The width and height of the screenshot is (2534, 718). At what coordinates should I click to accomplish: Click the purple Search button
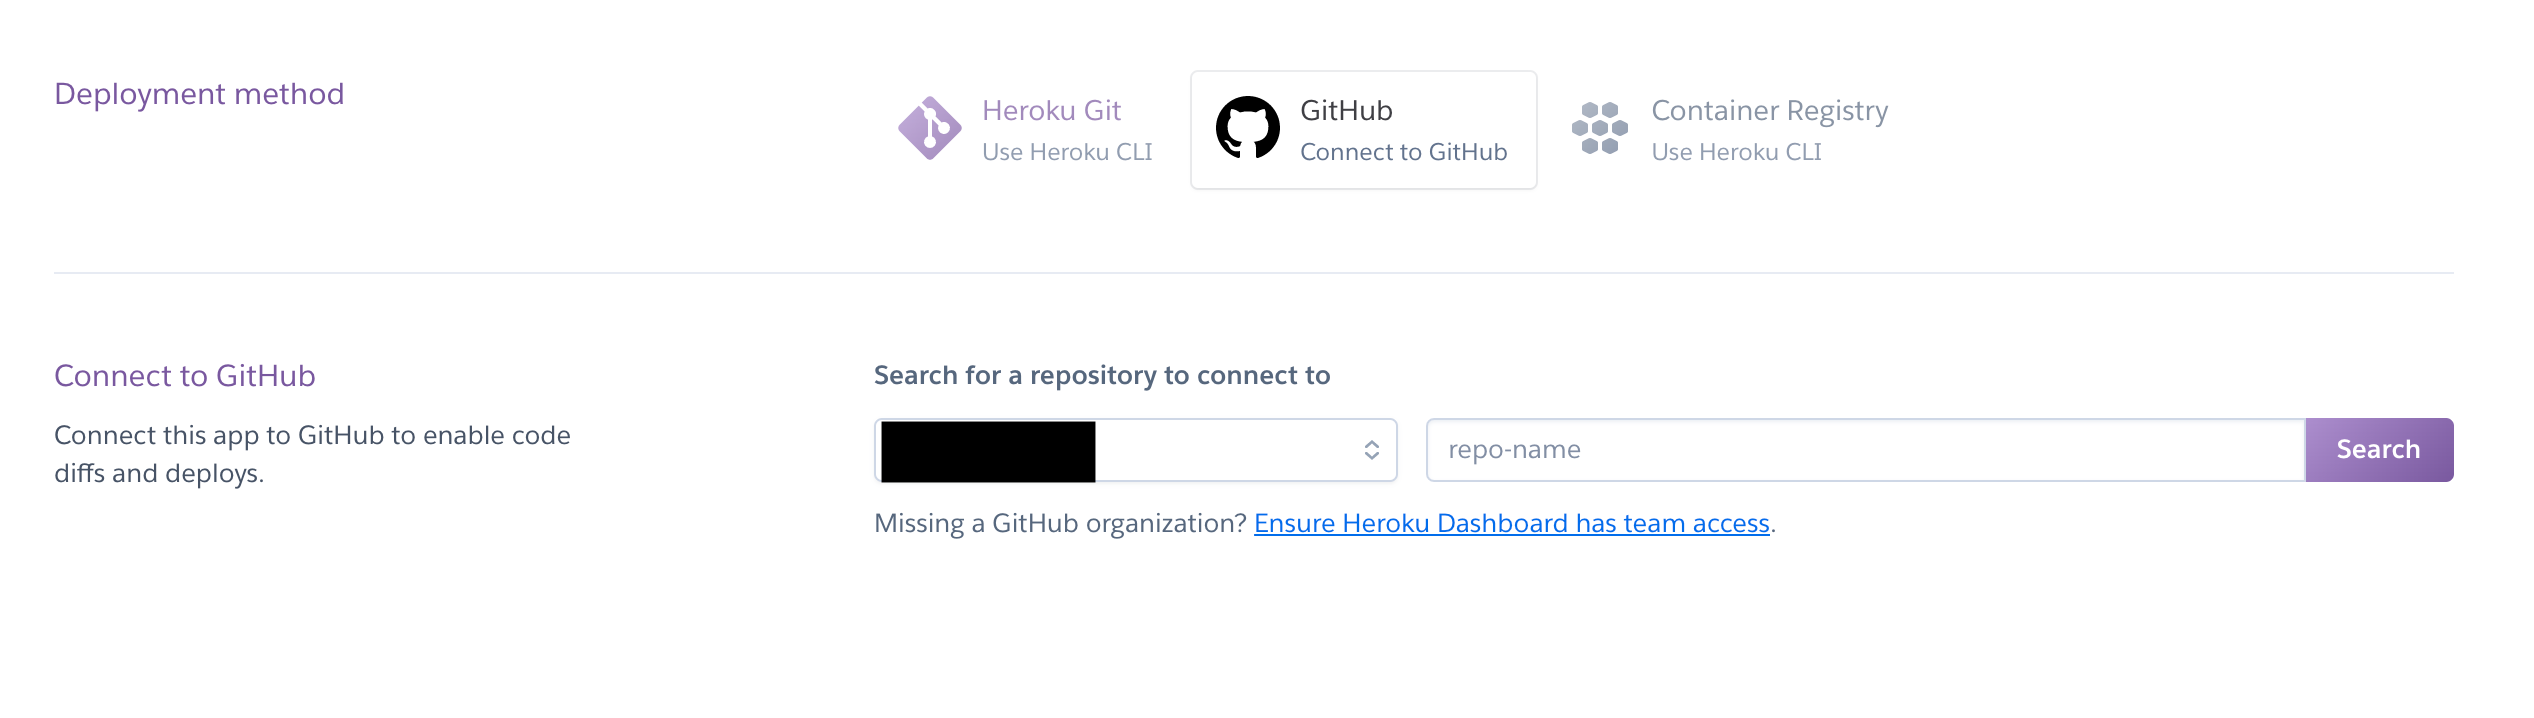[2379, 450]
